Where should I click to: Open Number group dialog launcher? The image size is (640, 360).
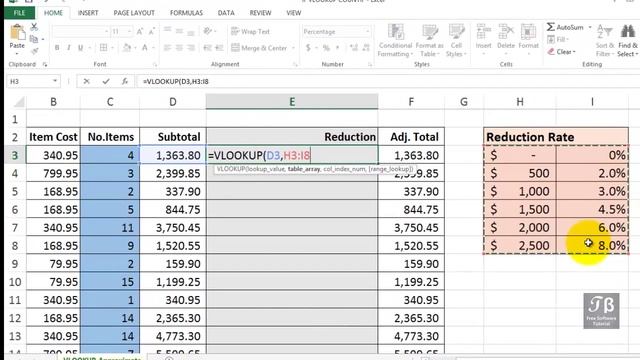pos(370,64)
